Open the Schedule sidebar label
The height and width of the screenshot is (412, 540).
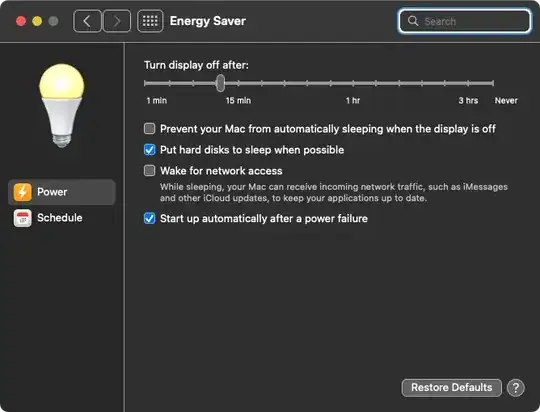click(x=60, y=218)
